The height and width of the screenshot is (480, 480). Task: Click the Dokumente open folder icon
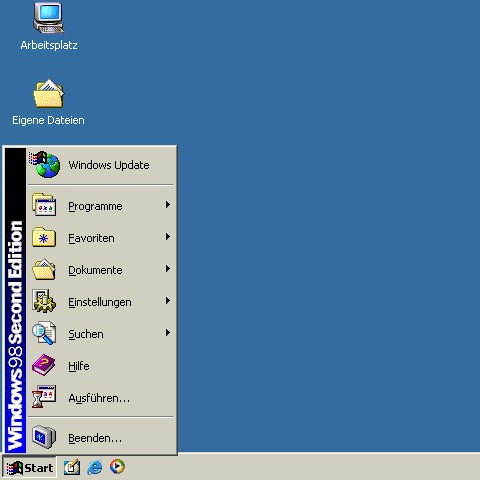pyautogui.click(x=44, y=269)
